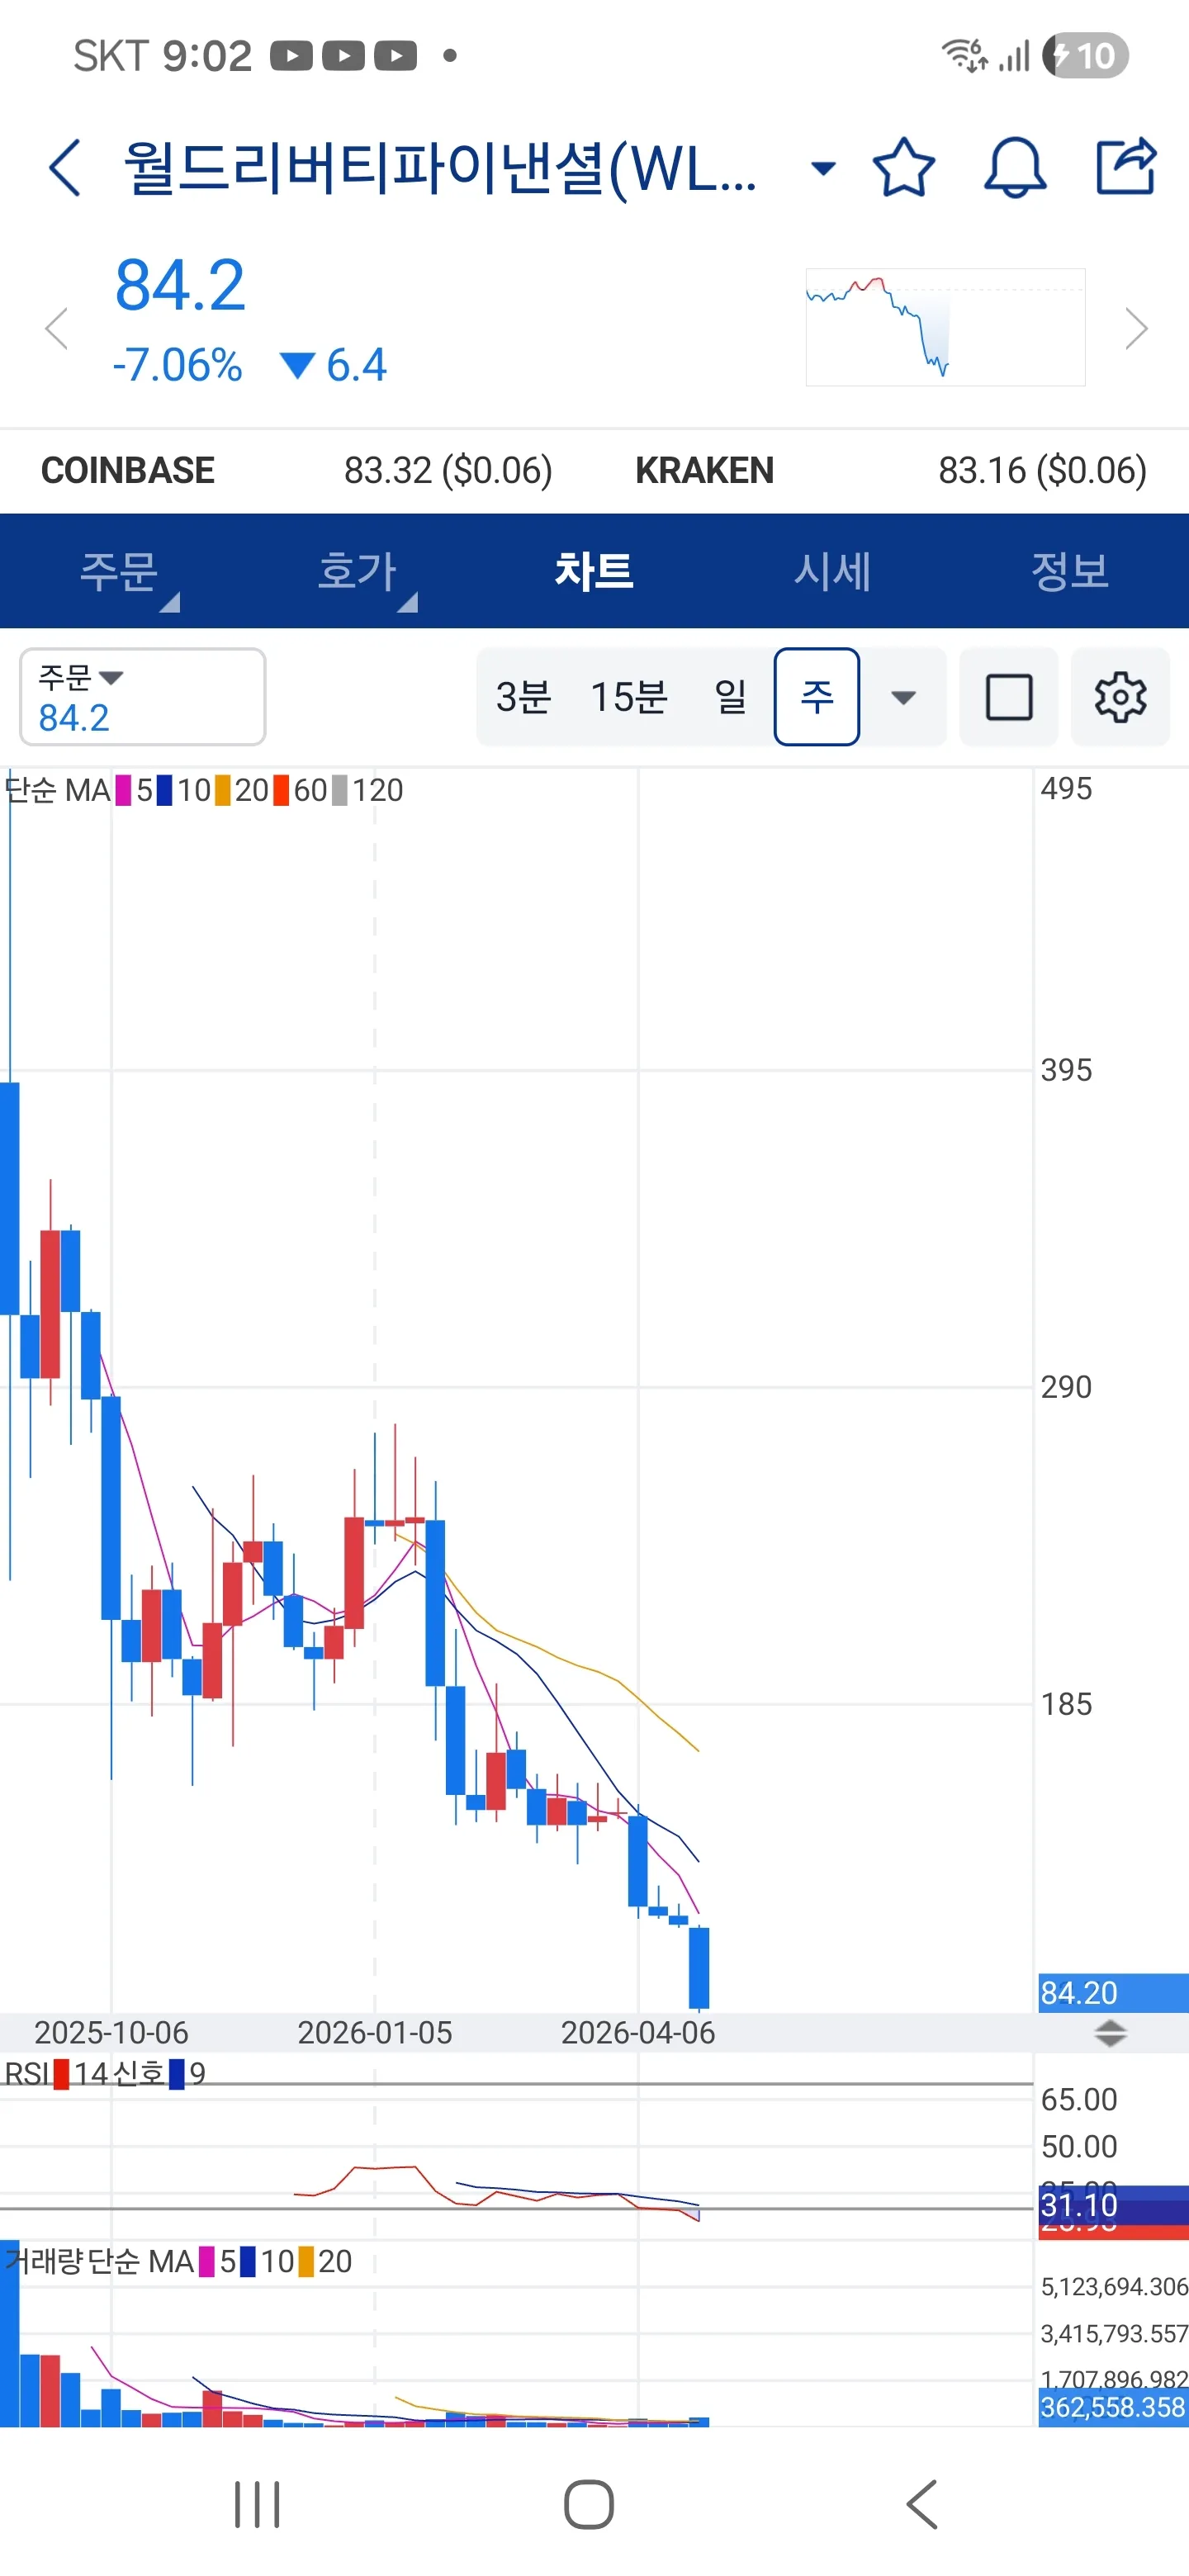This screenshot has height=2576, width=1189.
Task: Open the 정보 tab
Action: [x=1070, y=571]
